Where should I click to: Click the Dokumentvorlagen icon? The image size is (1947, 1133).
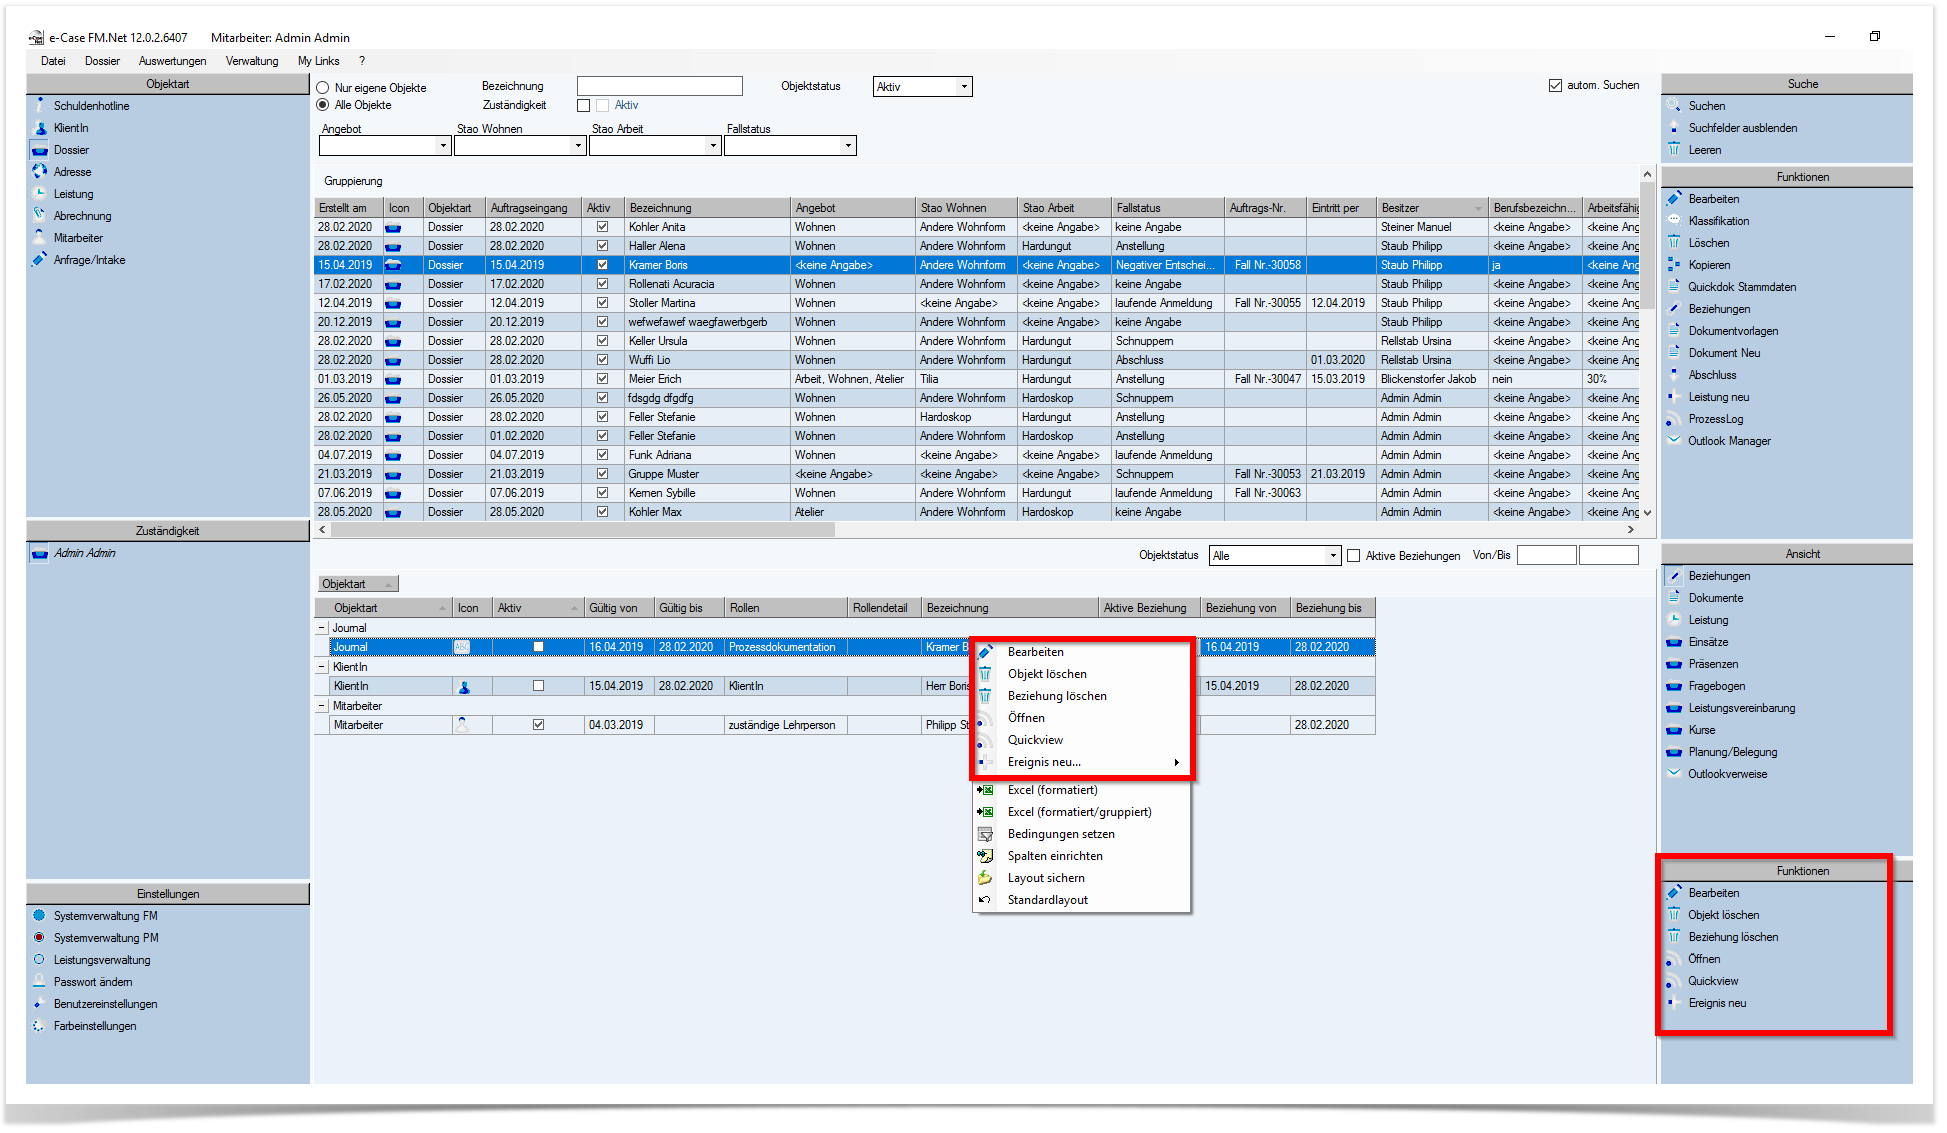(1674, 331)
